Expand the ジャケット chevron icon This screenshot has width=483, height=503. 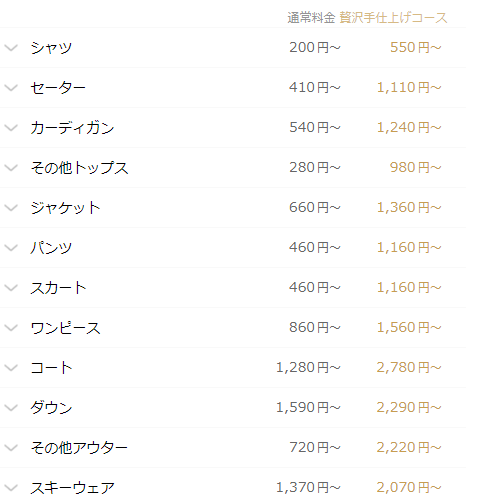click(11, 208)
